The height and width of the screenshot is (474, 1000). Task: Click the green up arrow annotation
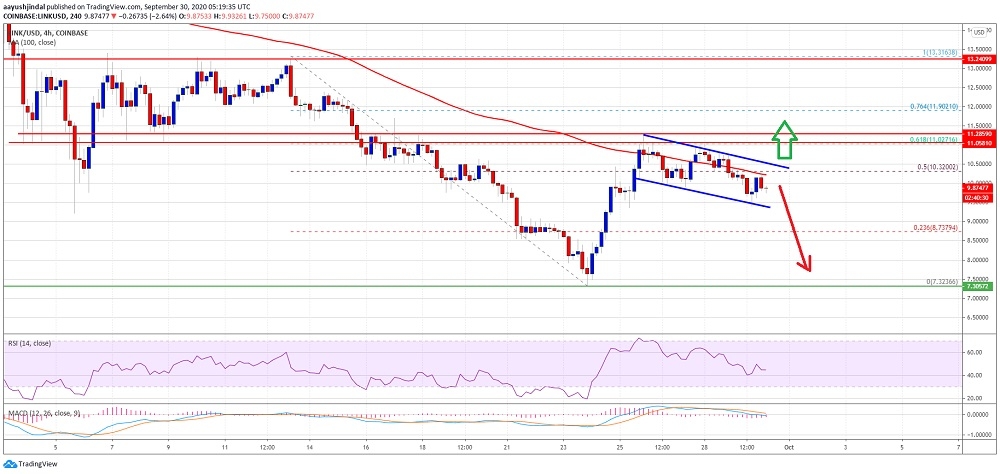787,139
